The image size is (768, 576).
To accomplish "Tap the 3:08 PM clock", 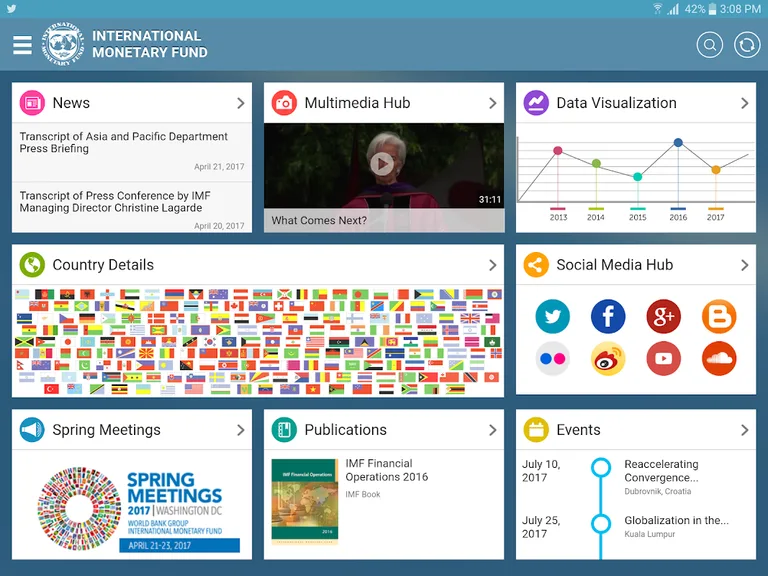I will [x=740, y=9].
